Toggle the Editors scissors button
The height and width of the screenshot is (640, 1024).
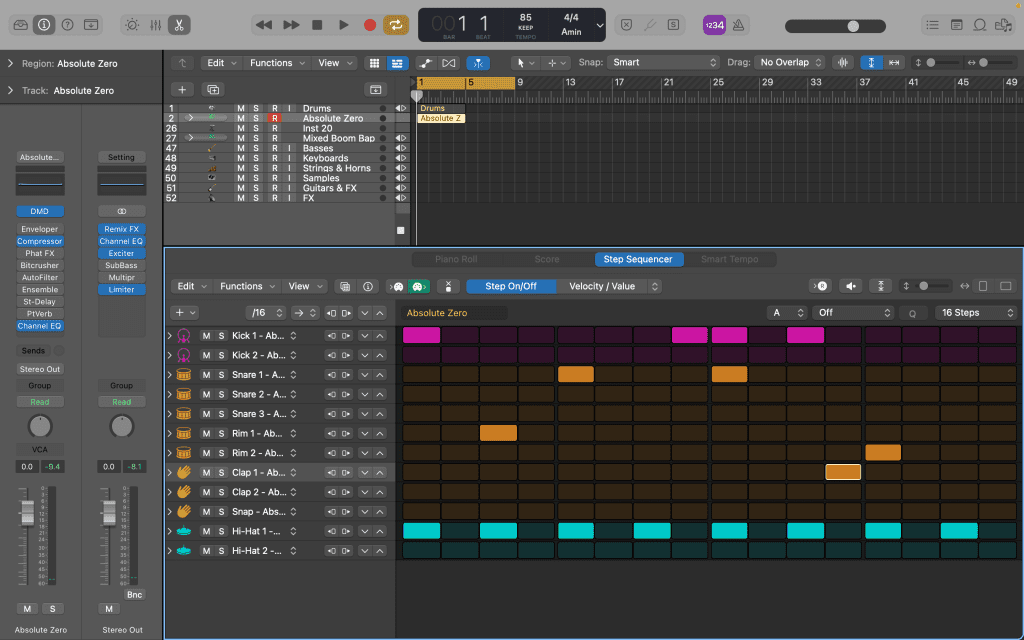tap(178, 25)
